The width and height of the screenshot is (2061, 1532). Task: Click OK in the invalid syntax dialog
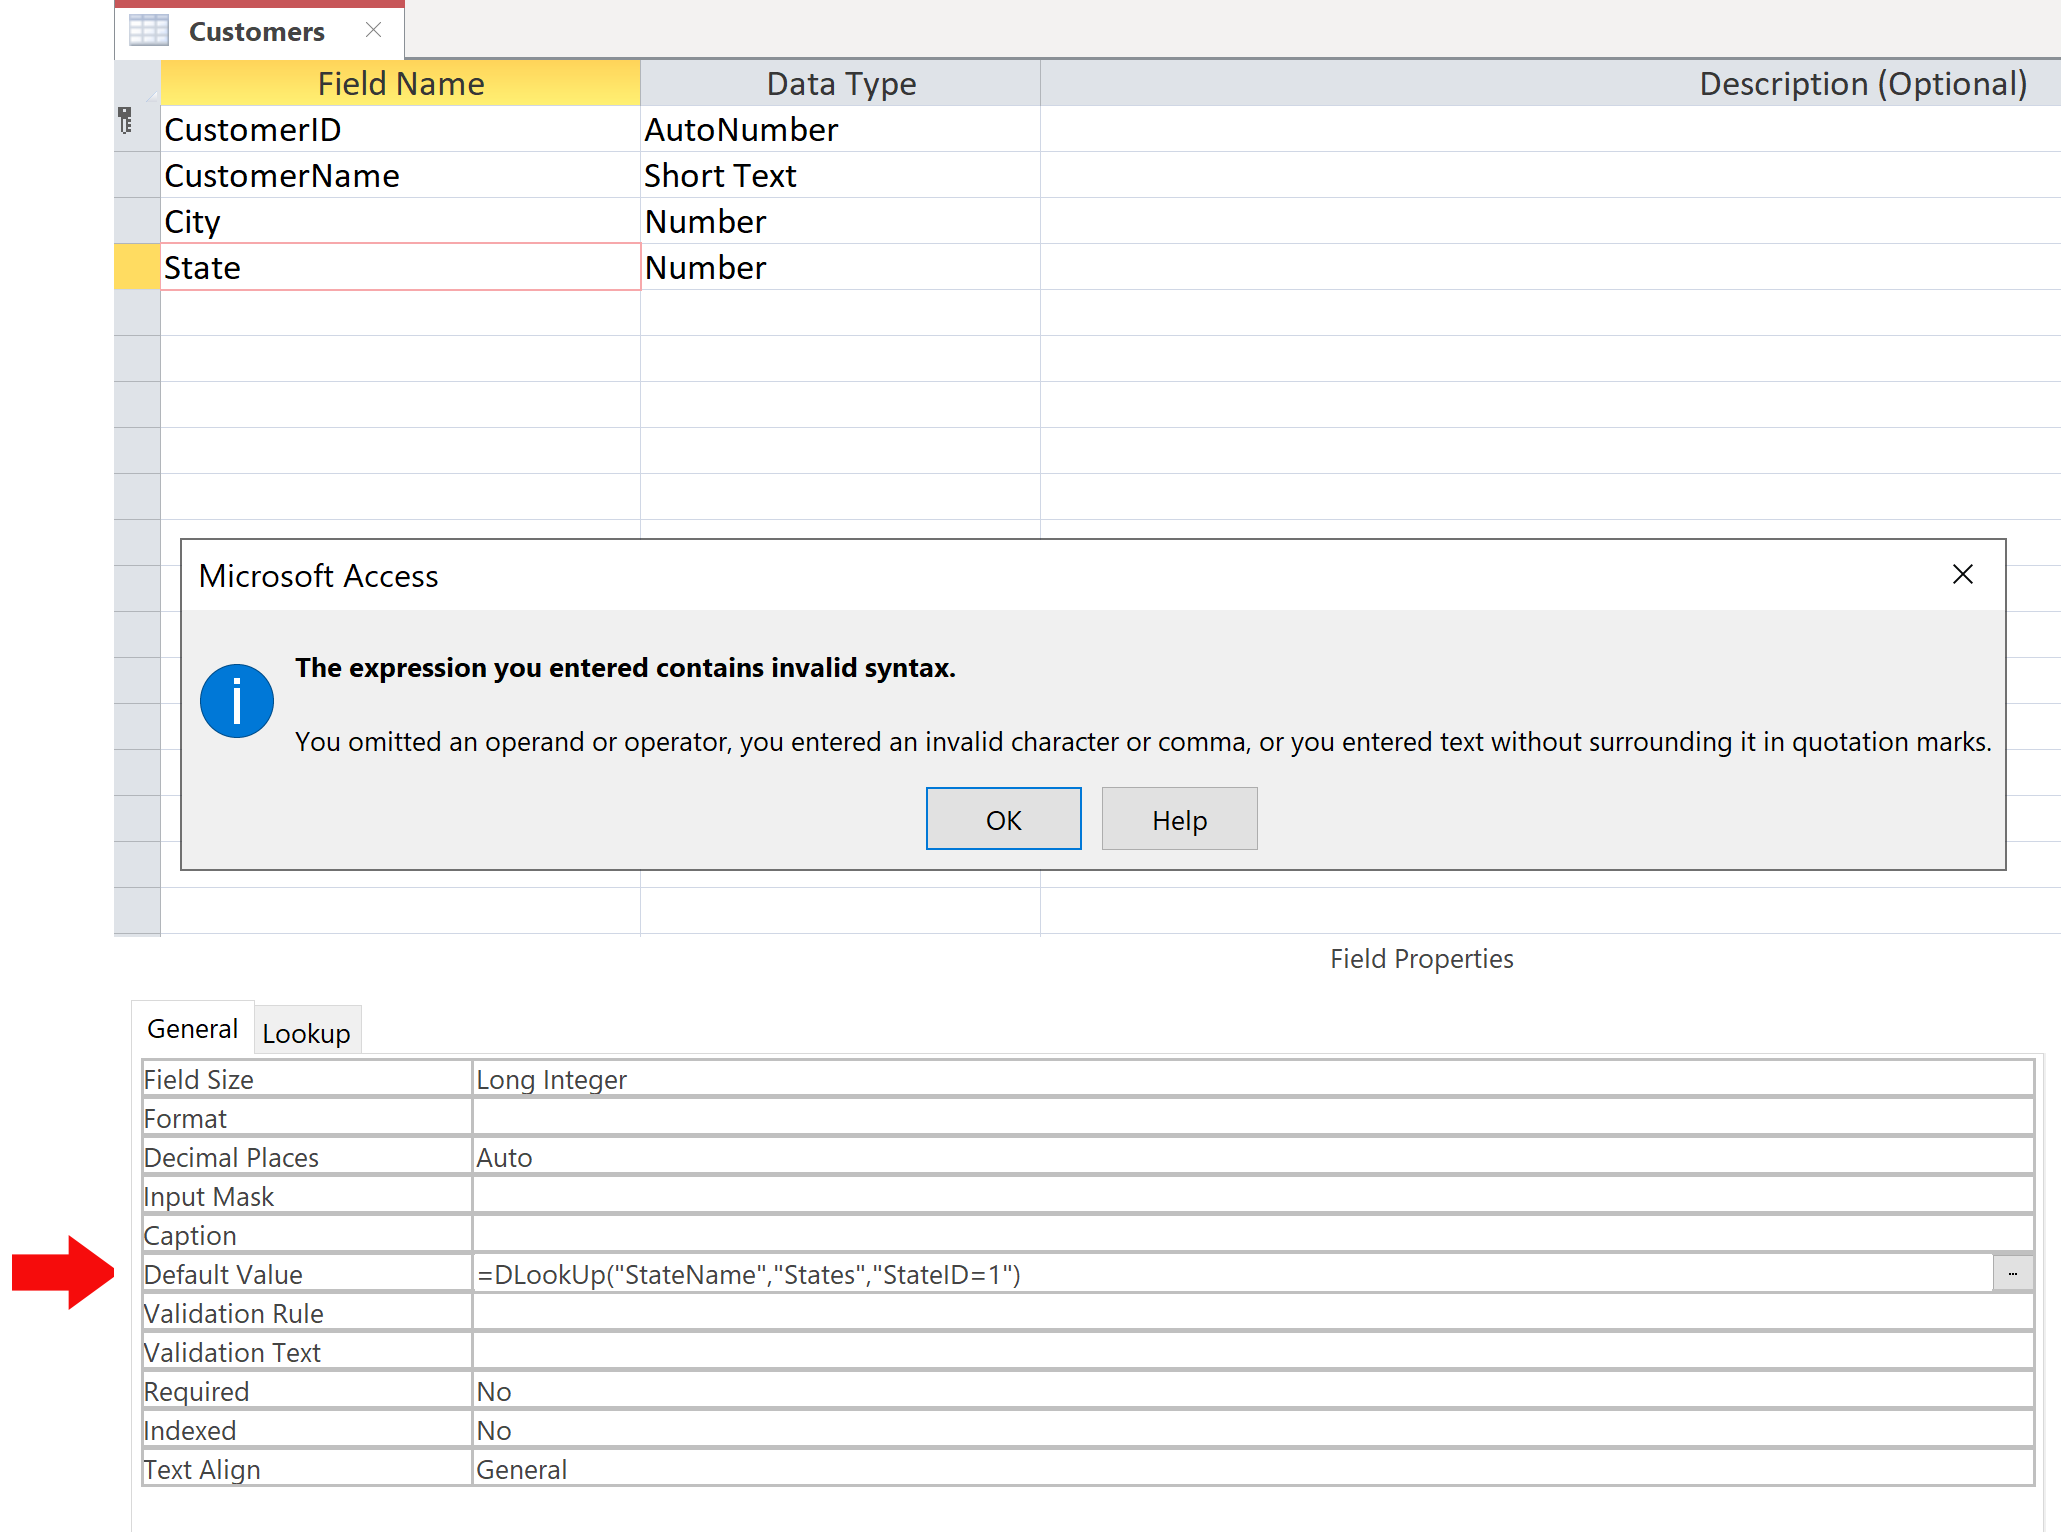pos(1003,819)
